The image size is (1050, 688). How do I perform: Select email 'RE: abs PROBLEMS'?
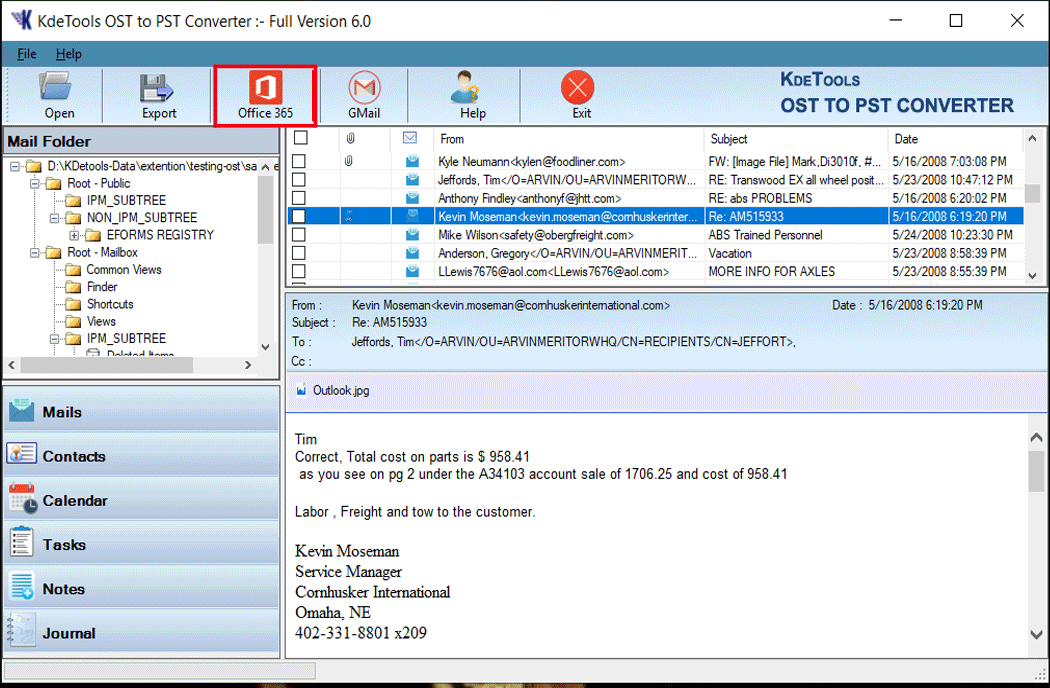click(760, 198)
